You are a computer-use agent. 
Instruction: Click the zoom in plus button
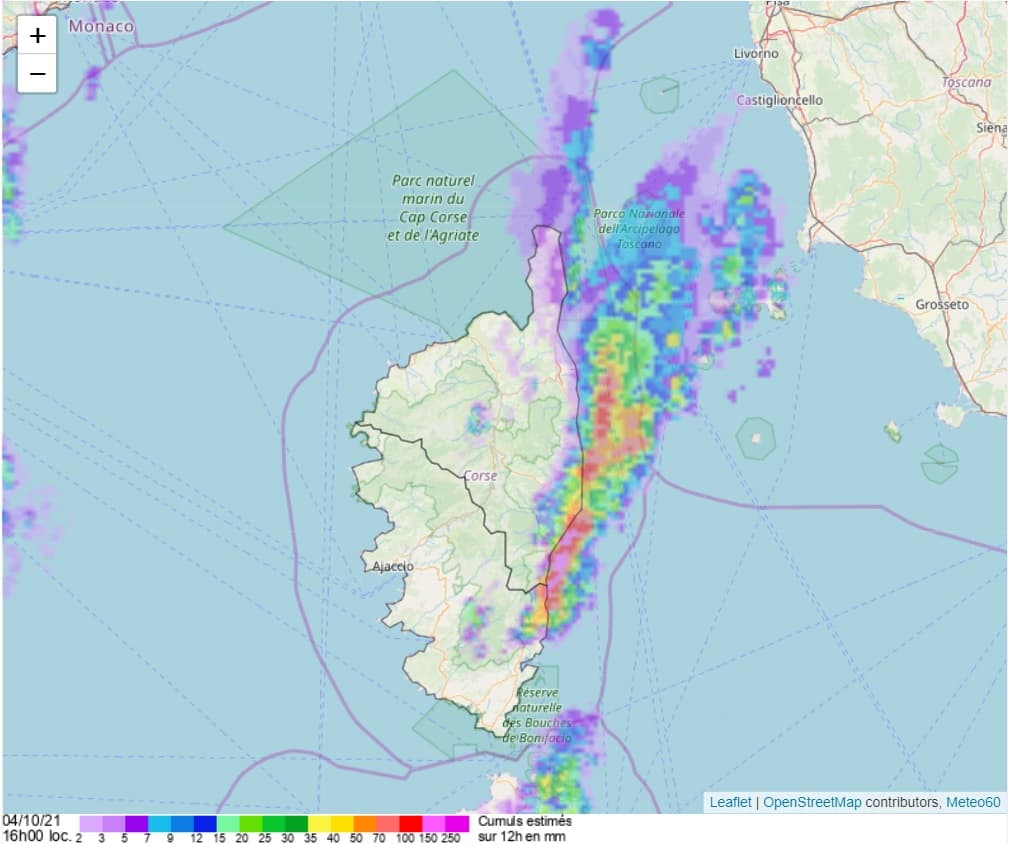(37, 36)
